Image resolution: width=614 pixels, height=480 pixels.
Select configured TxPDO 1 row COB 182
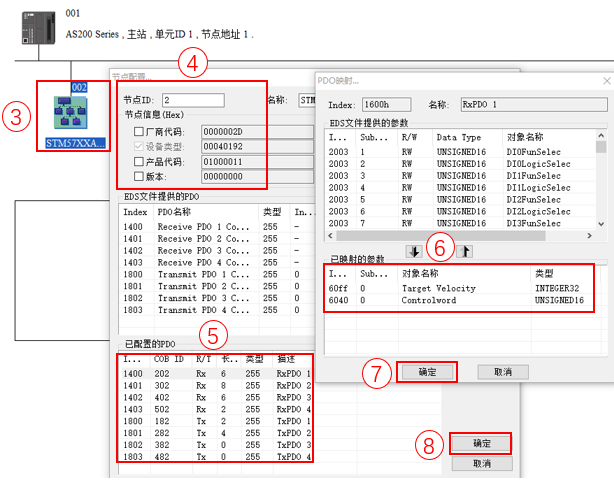coord(215,421)
